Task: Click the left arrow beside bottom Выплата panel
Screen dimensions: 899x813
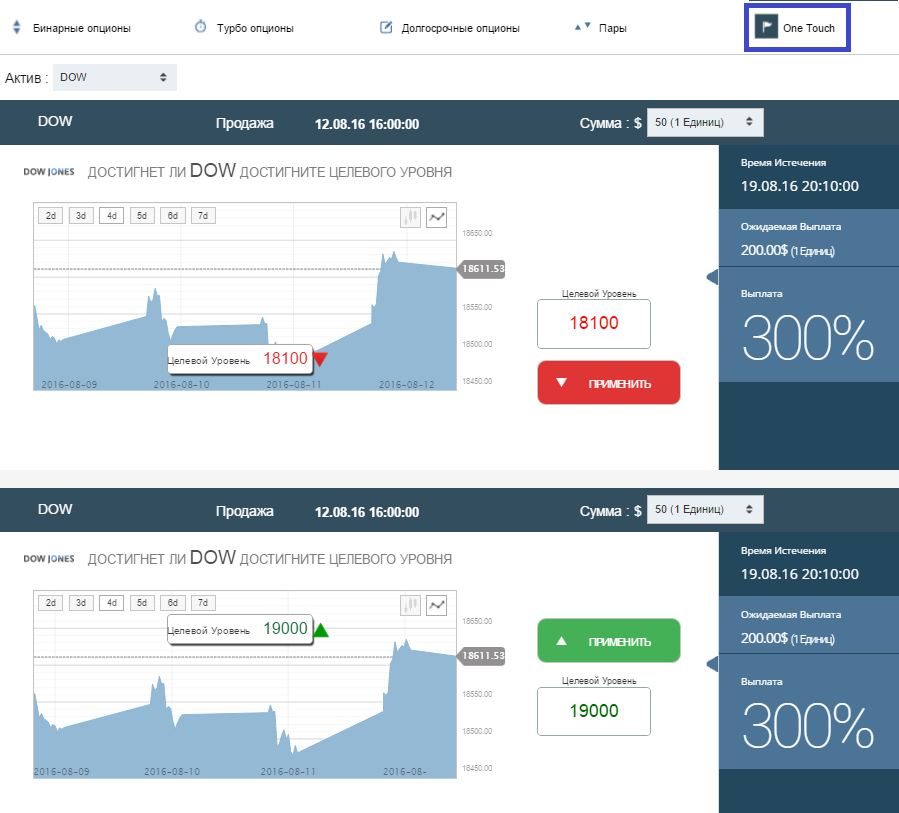Action: [x=713, y=665]
